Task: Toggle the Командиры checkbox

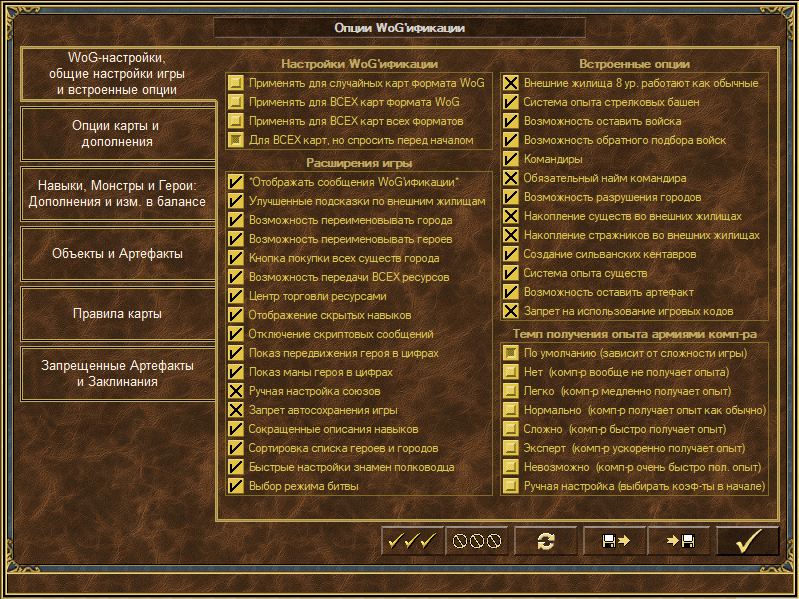Action: (511, 159)
